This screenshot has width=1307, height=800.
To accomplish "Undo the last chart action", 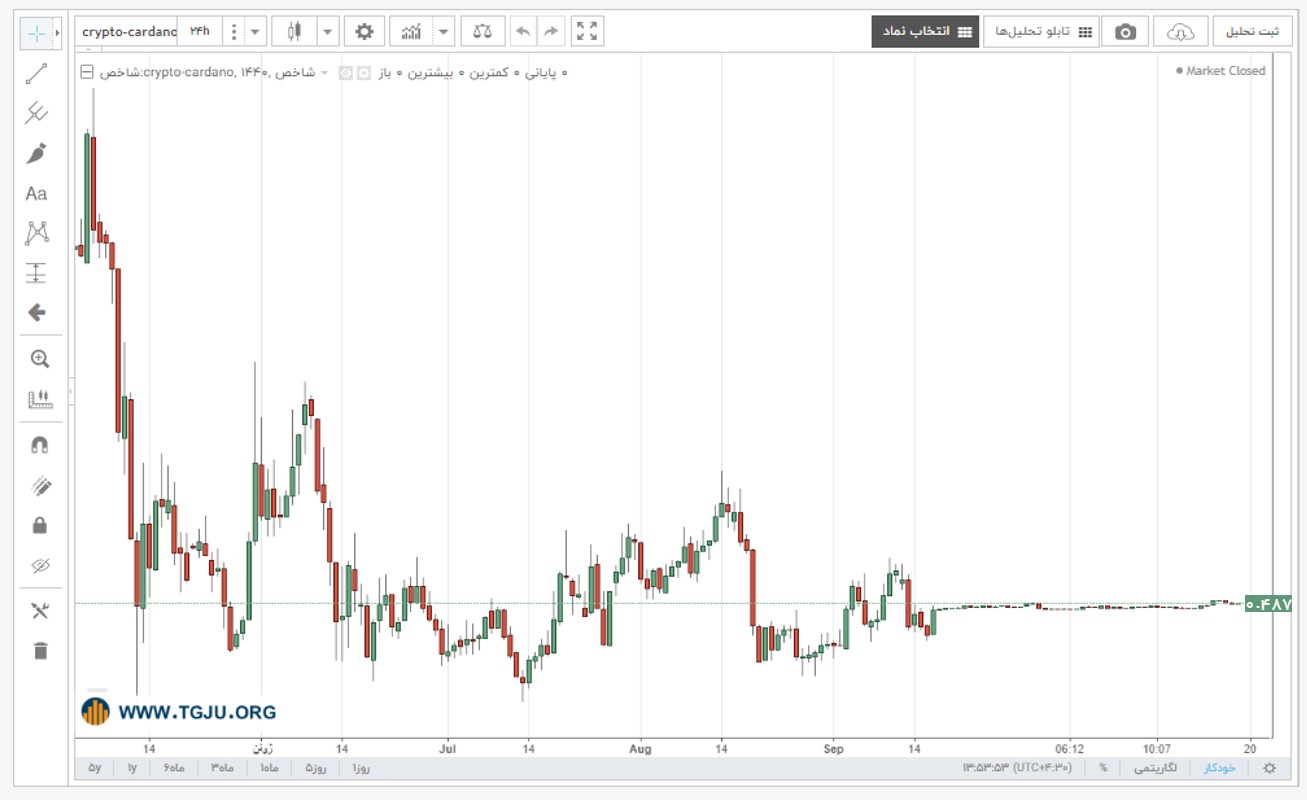I will coord(522,32).
